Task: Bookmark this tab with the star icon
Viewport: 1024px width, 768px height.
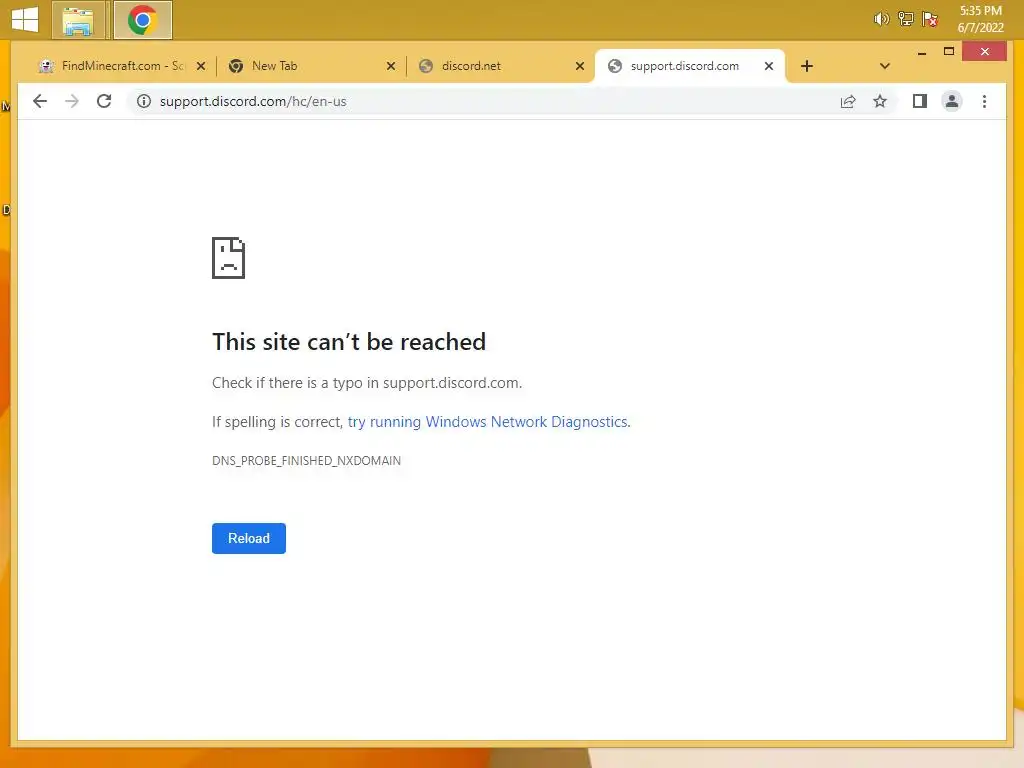Action: coord(880,101)
